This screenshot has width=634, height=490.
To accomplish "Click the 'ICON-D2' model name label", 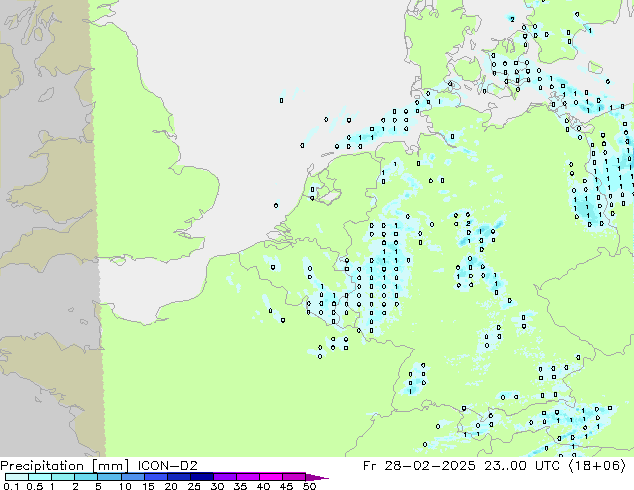I will pyautogui.click(x=167, y=465).
